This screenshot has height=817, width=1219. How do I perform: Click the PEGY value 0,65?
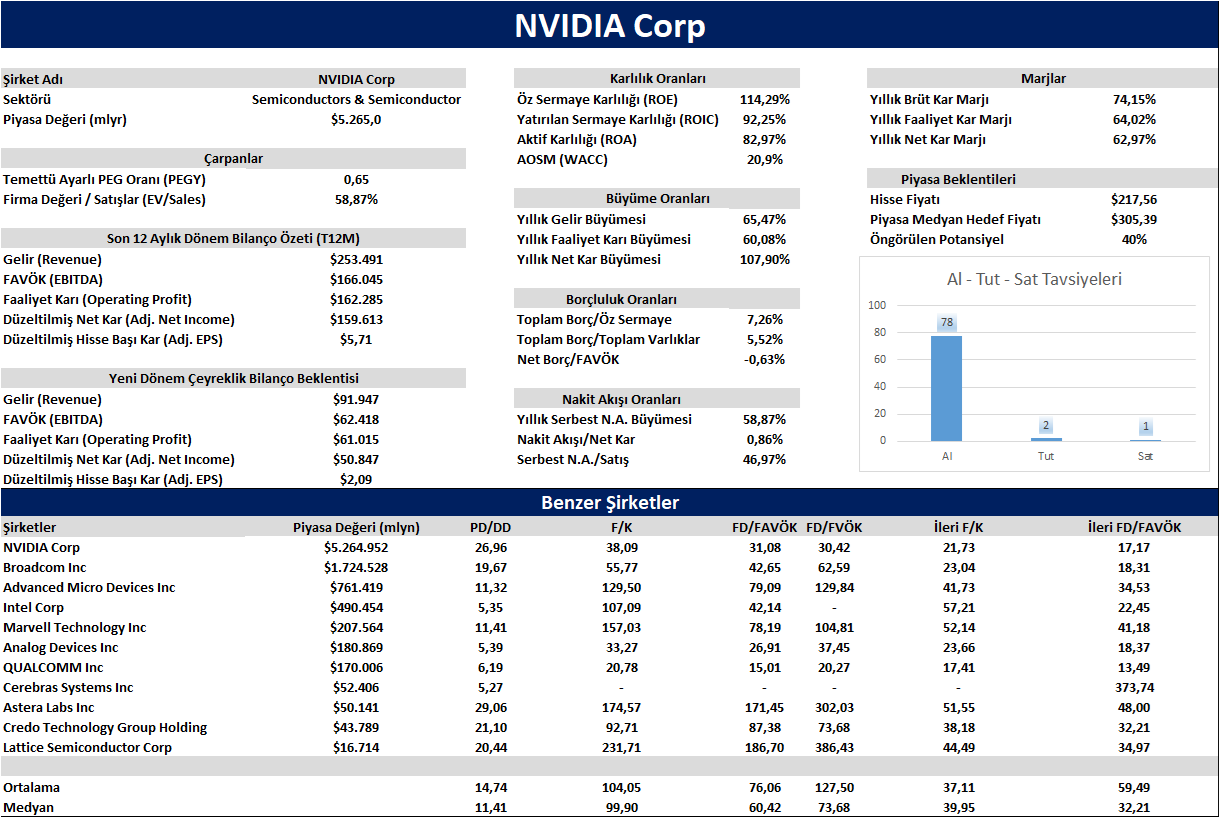356,179
